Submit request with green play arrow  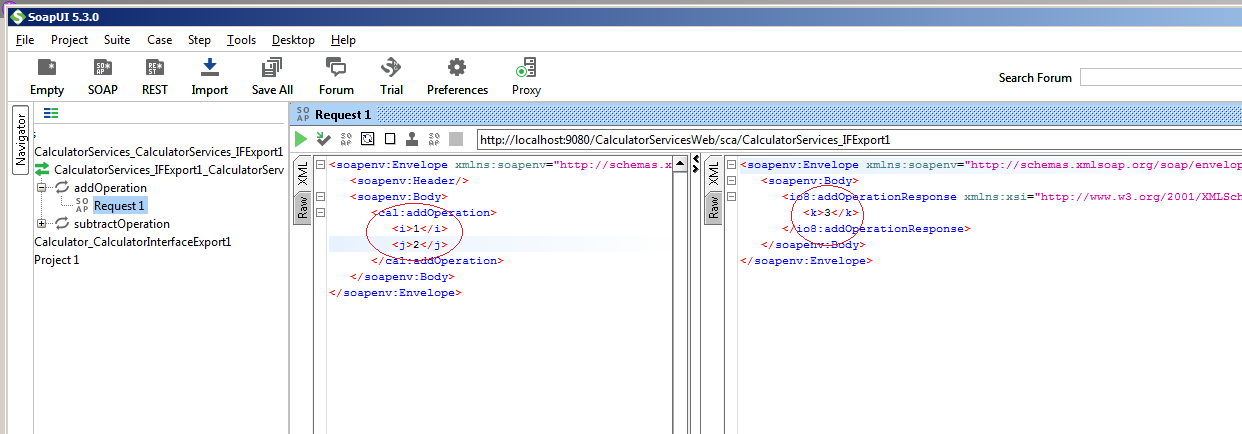[301, 139]
